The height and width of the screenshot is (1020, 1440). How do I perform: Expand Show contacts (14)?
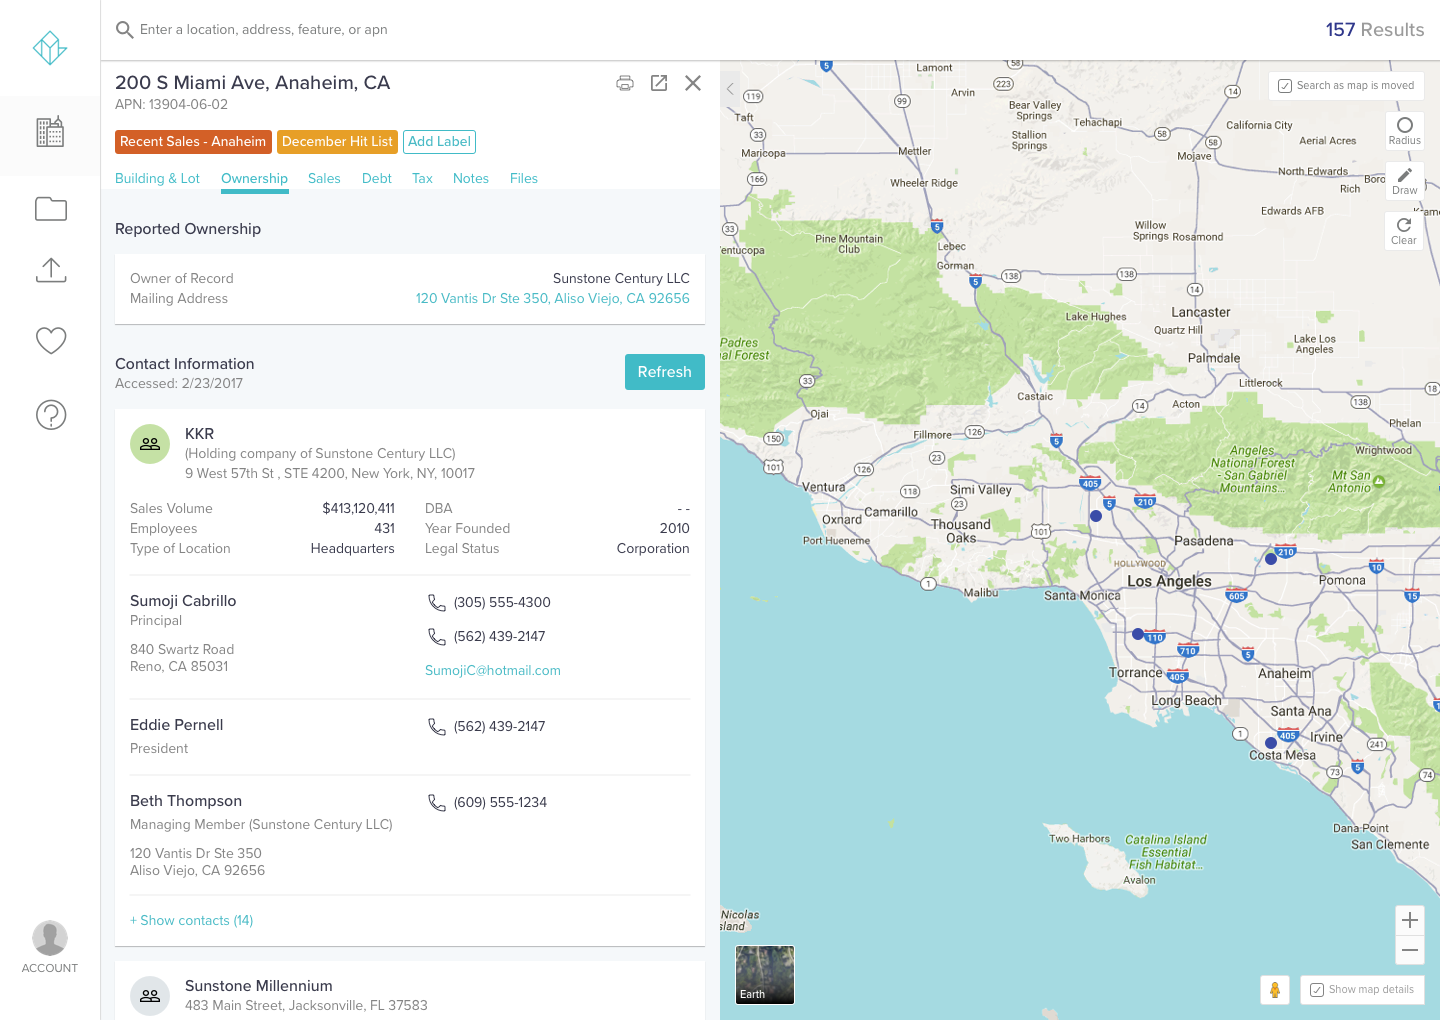pos(192,920)
